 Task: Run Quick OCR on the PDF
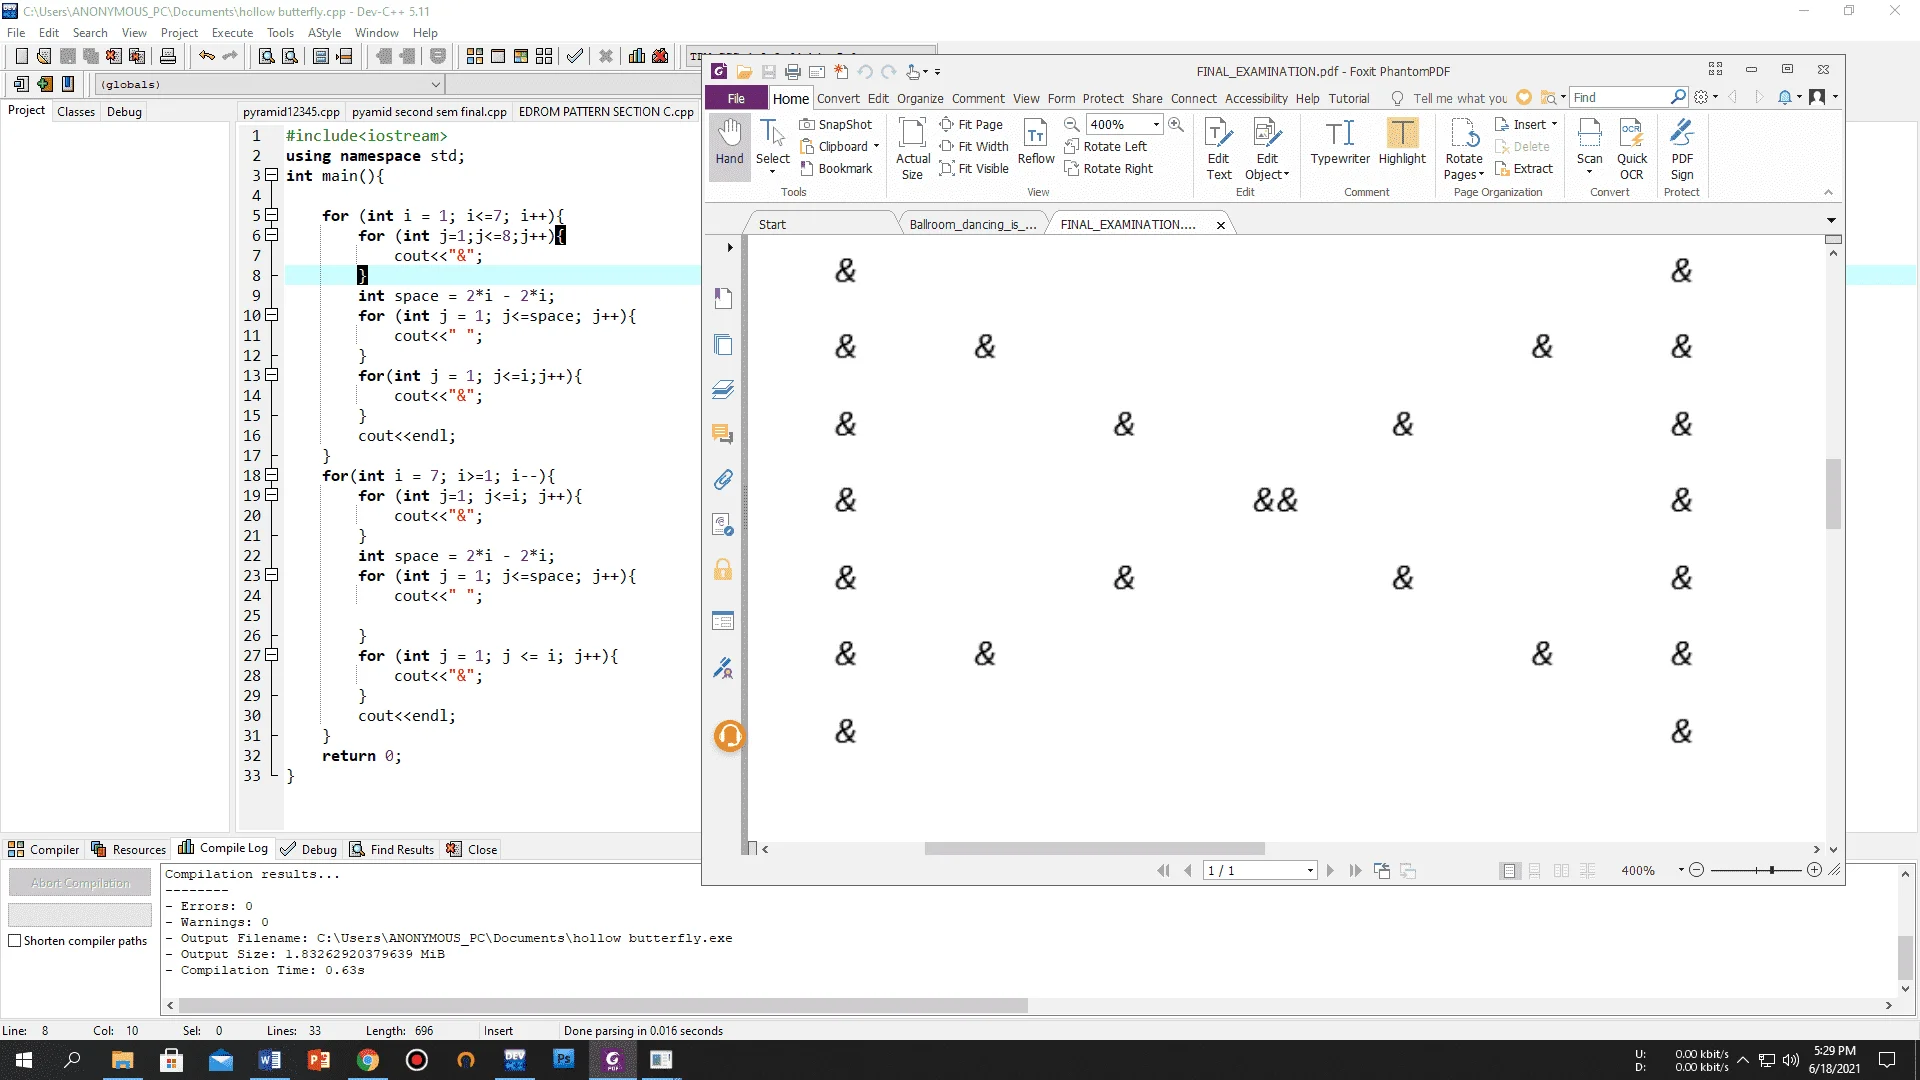pyautogui.click(x=1632, y=148)
